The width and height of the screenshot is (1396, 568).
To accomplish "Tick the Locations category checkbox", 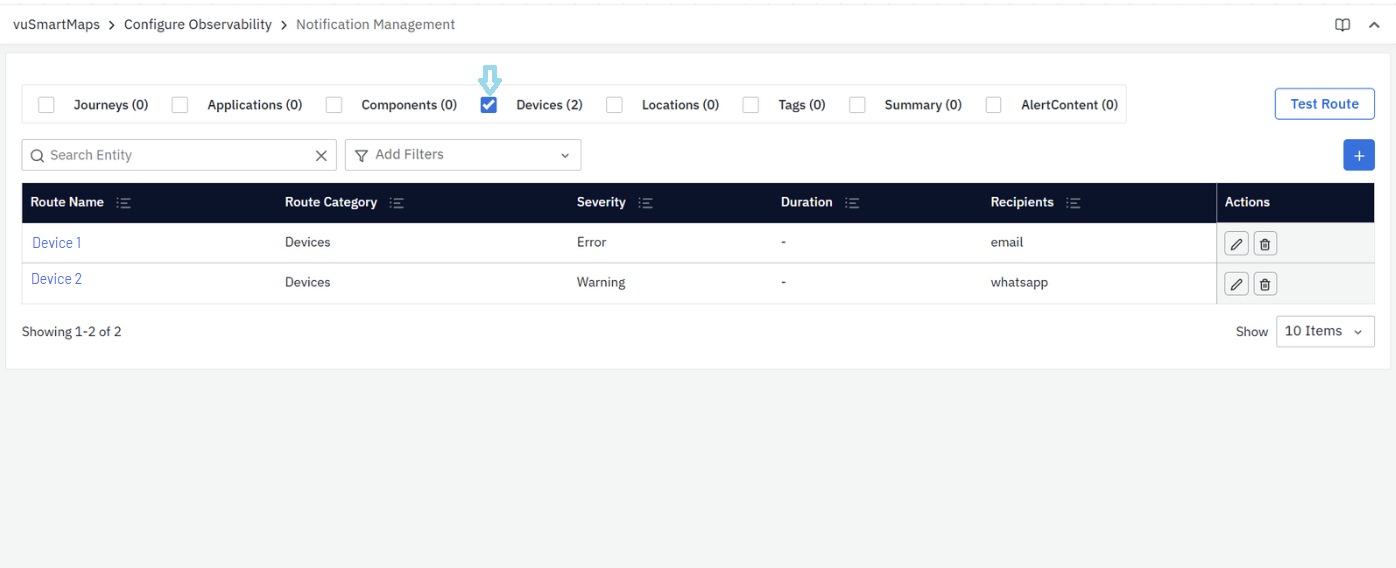I will (614, 105).
